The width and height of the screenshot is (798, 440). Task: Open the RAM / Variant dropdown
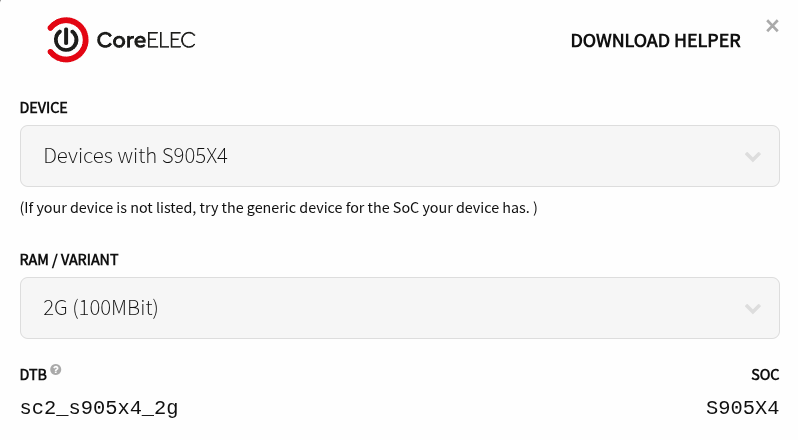(399, 308)
